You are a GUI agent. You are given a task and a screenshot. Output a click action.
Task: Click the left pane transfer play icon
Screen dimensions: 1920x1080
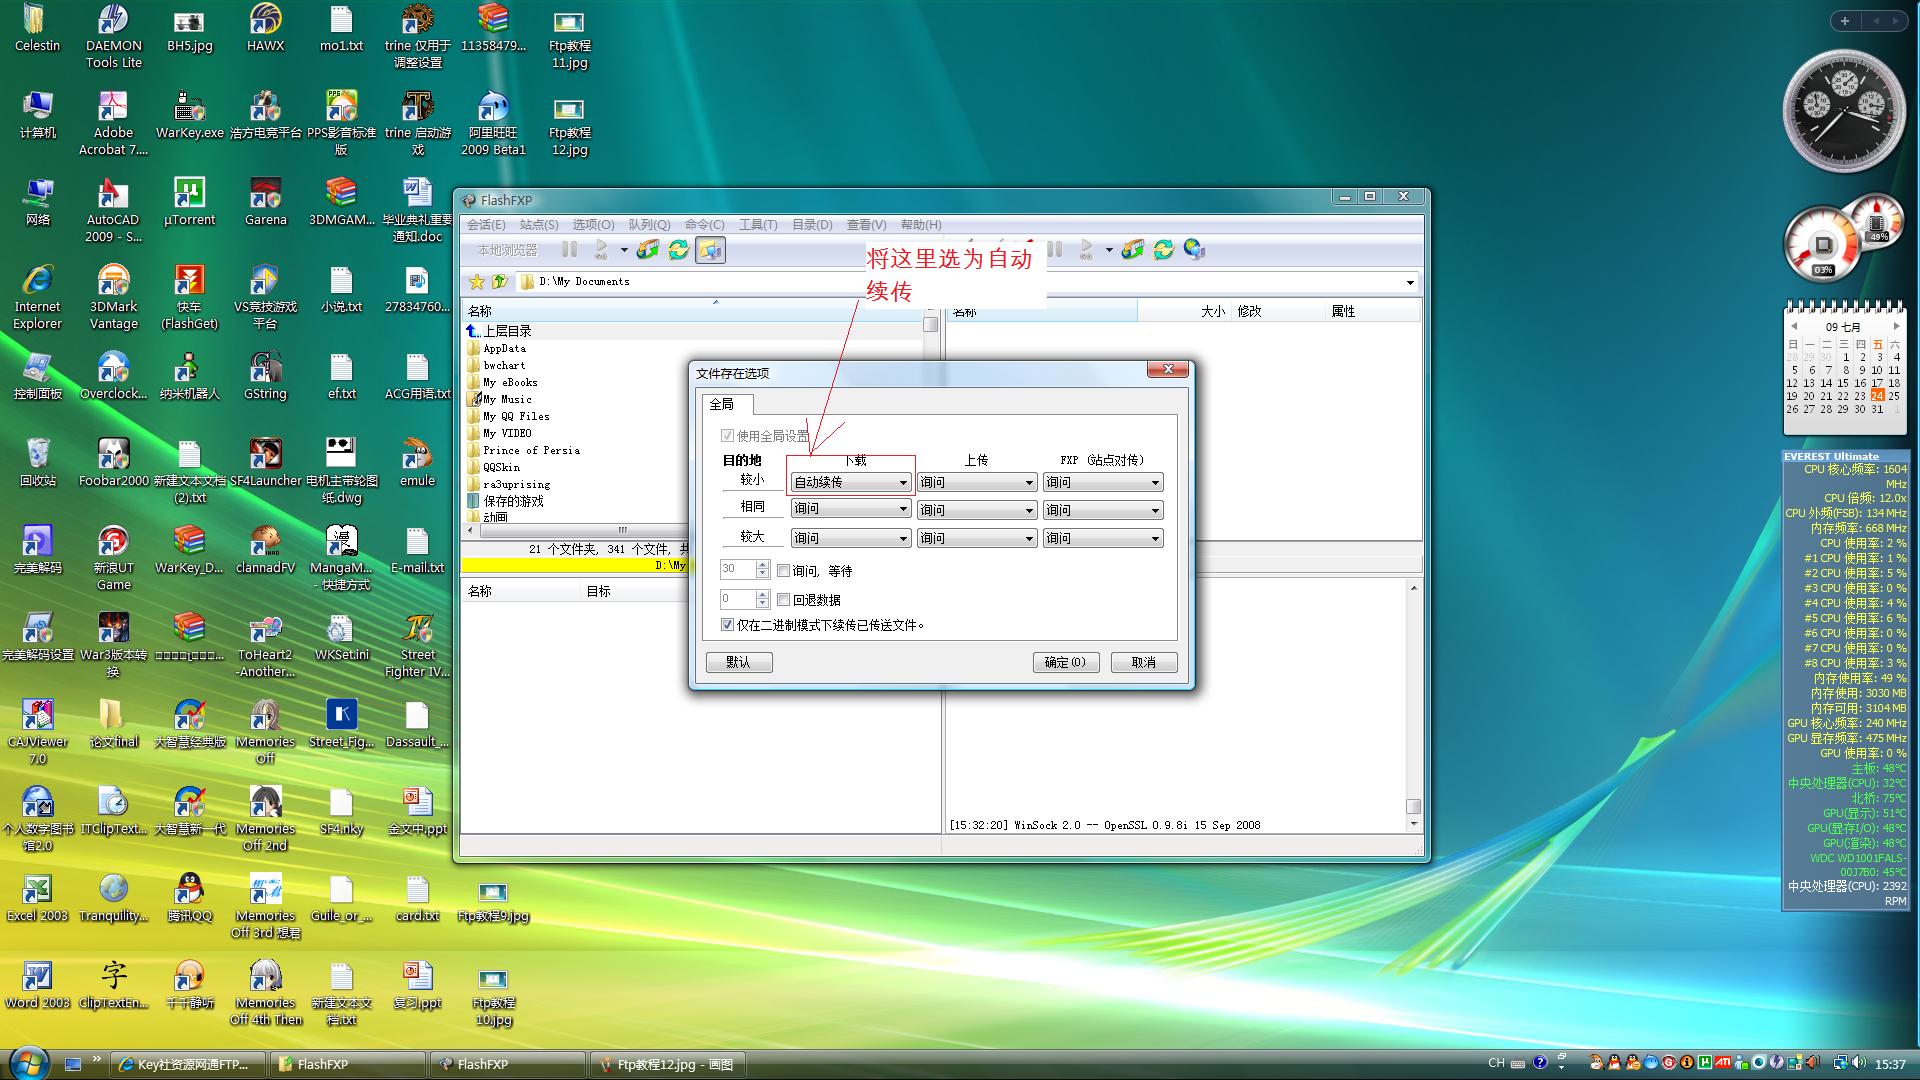601,250
